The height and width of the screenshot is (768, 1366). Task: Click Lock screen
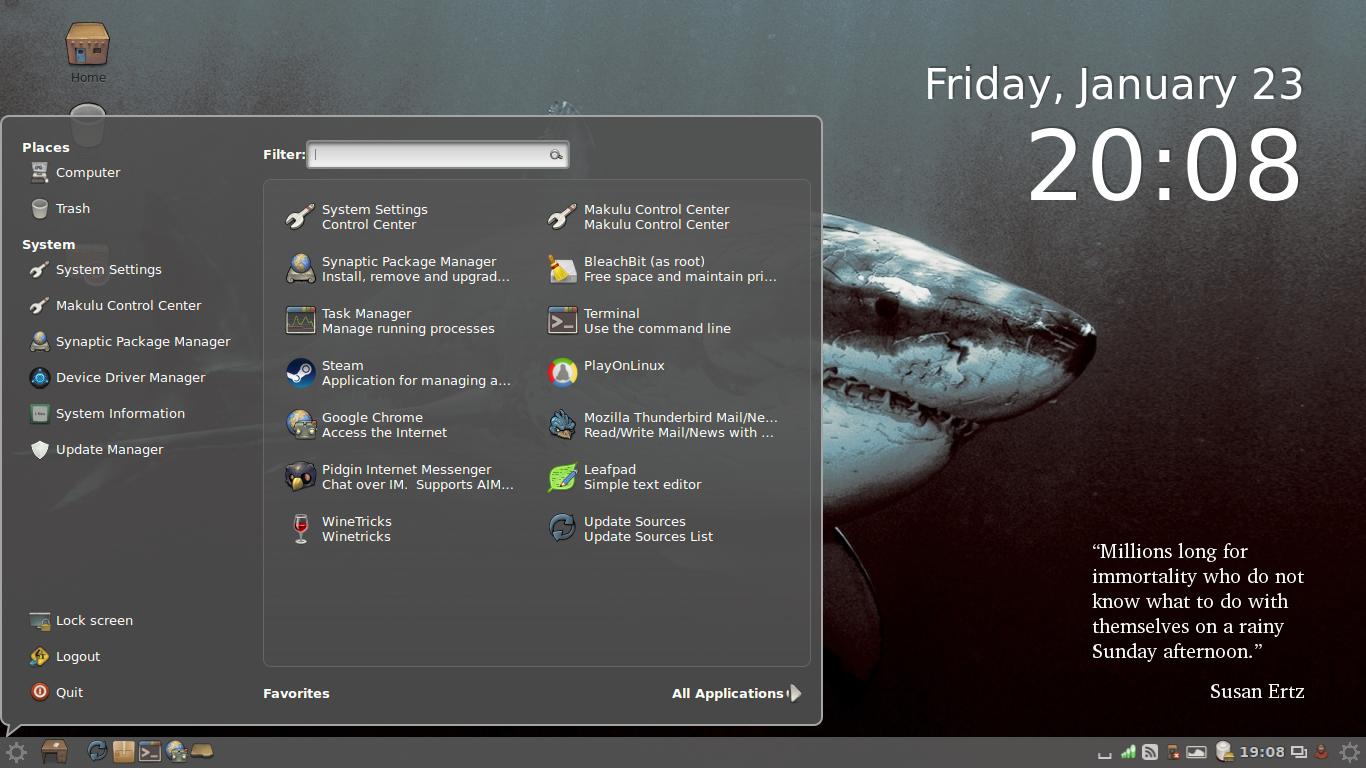[81, 621]
